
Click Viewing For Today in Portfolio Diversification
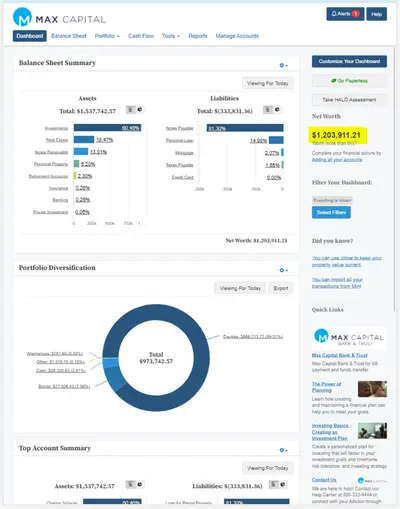(240, 288)
